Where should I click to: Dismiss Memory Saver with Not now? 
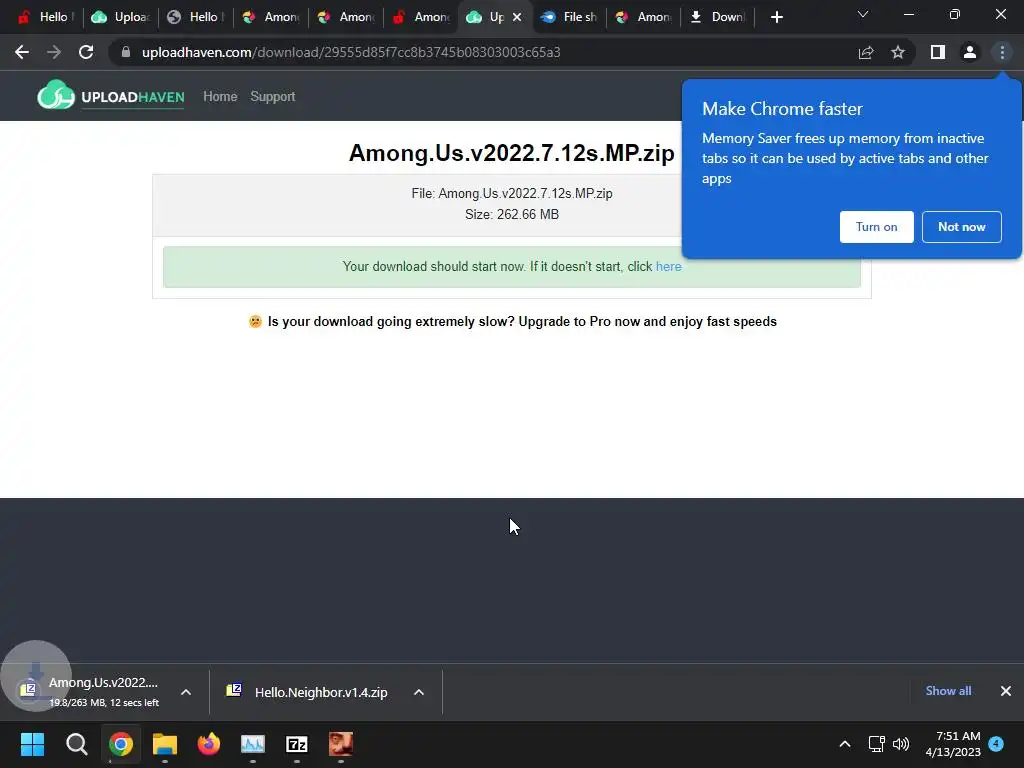961,227
